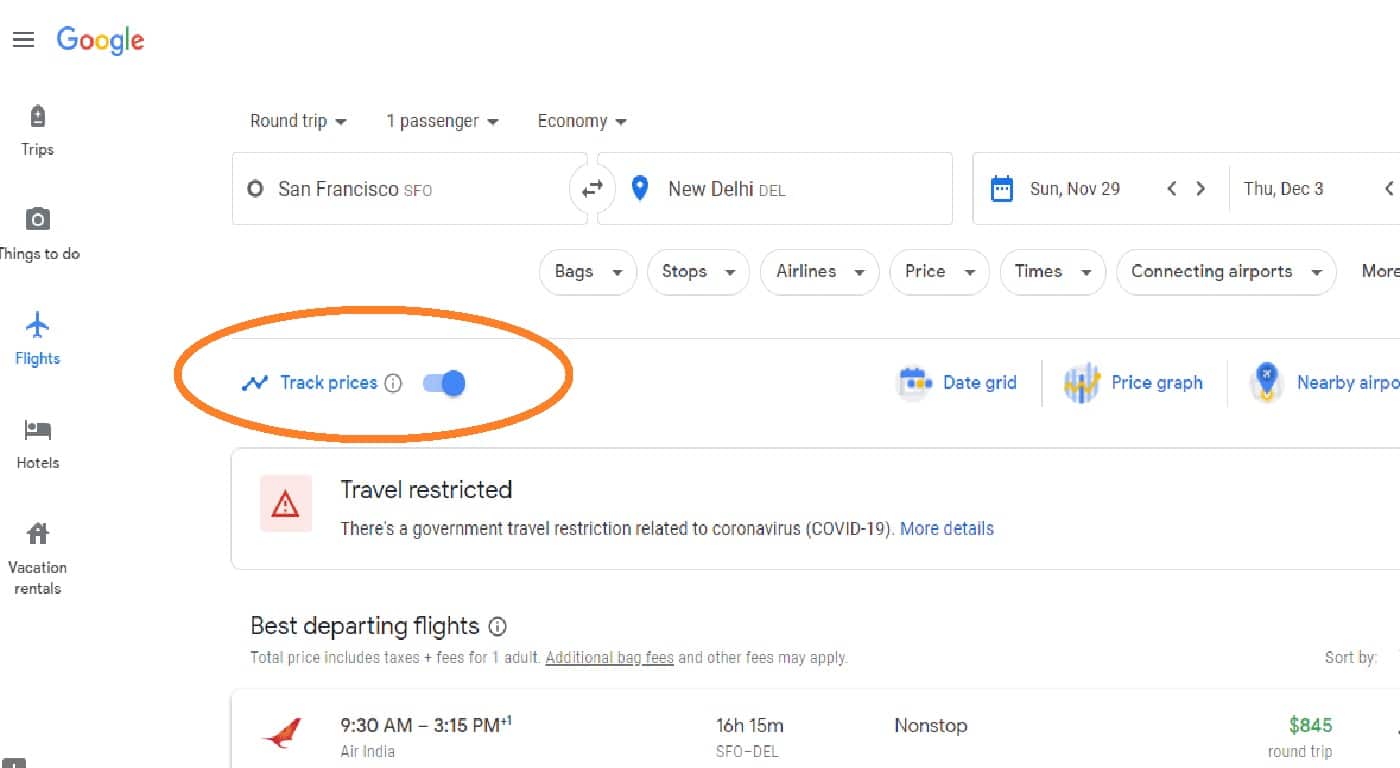Go to the Flights tab
This screenshot has height=768, width=1400.
point(38,339)
